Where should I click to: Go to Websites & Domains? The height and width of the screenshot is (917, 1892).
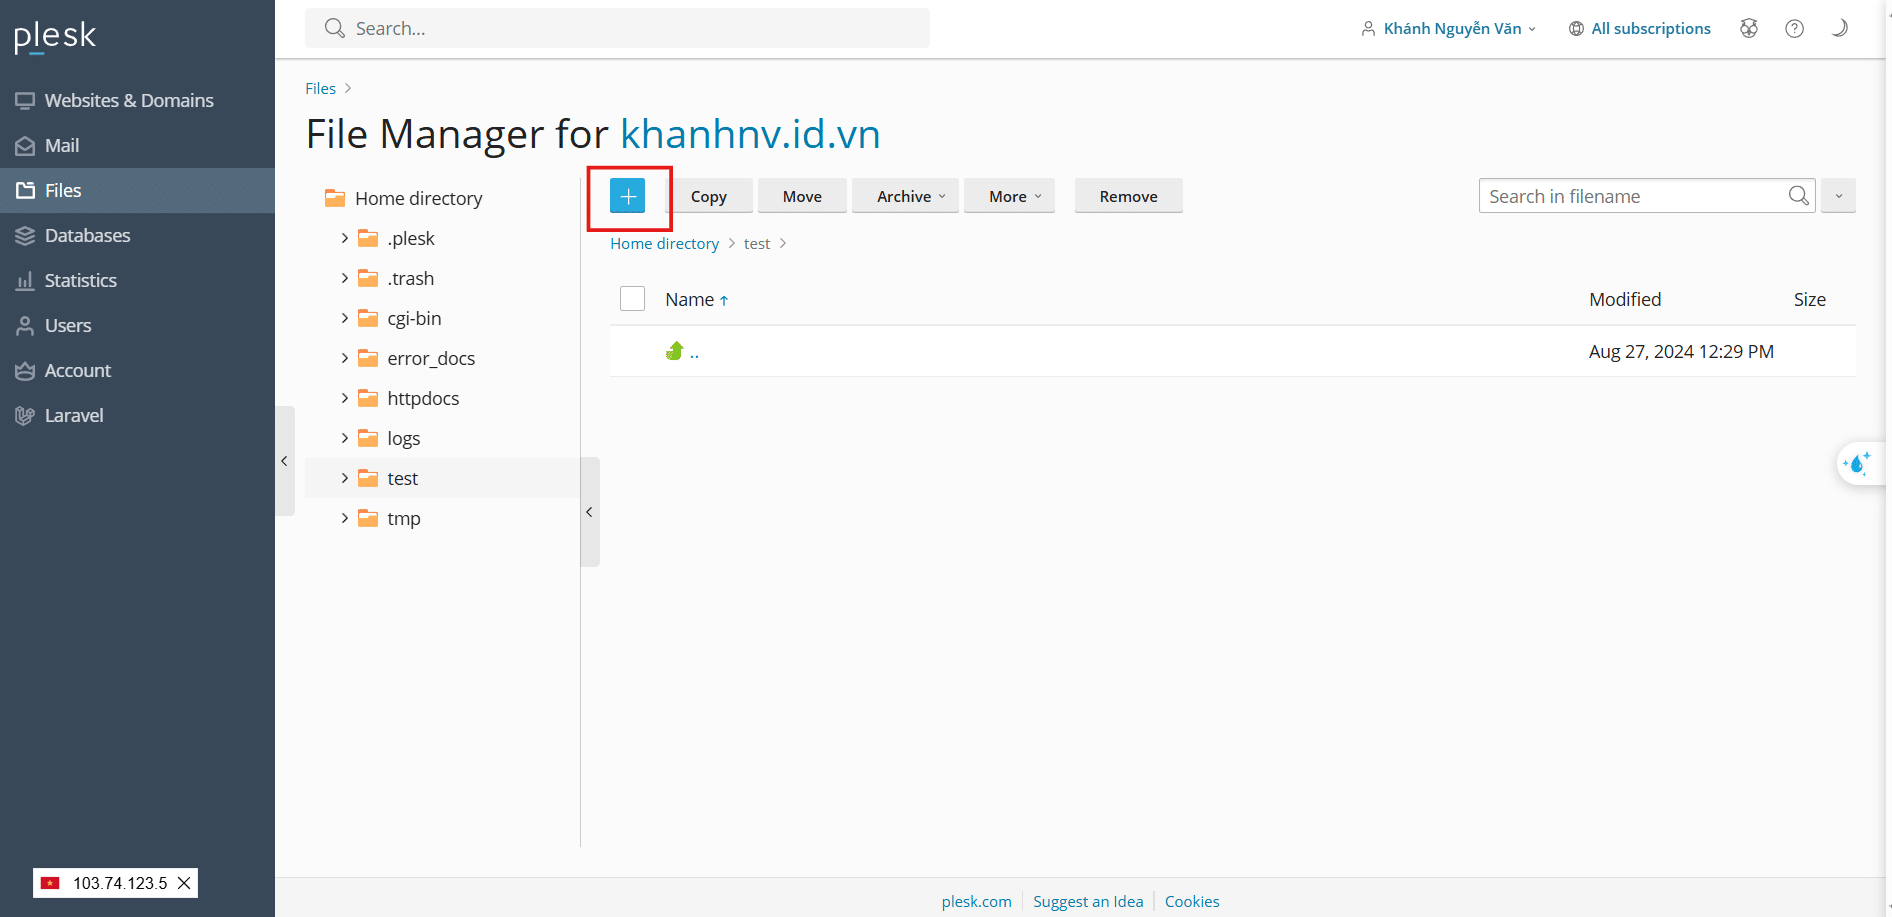click(128, 101)
